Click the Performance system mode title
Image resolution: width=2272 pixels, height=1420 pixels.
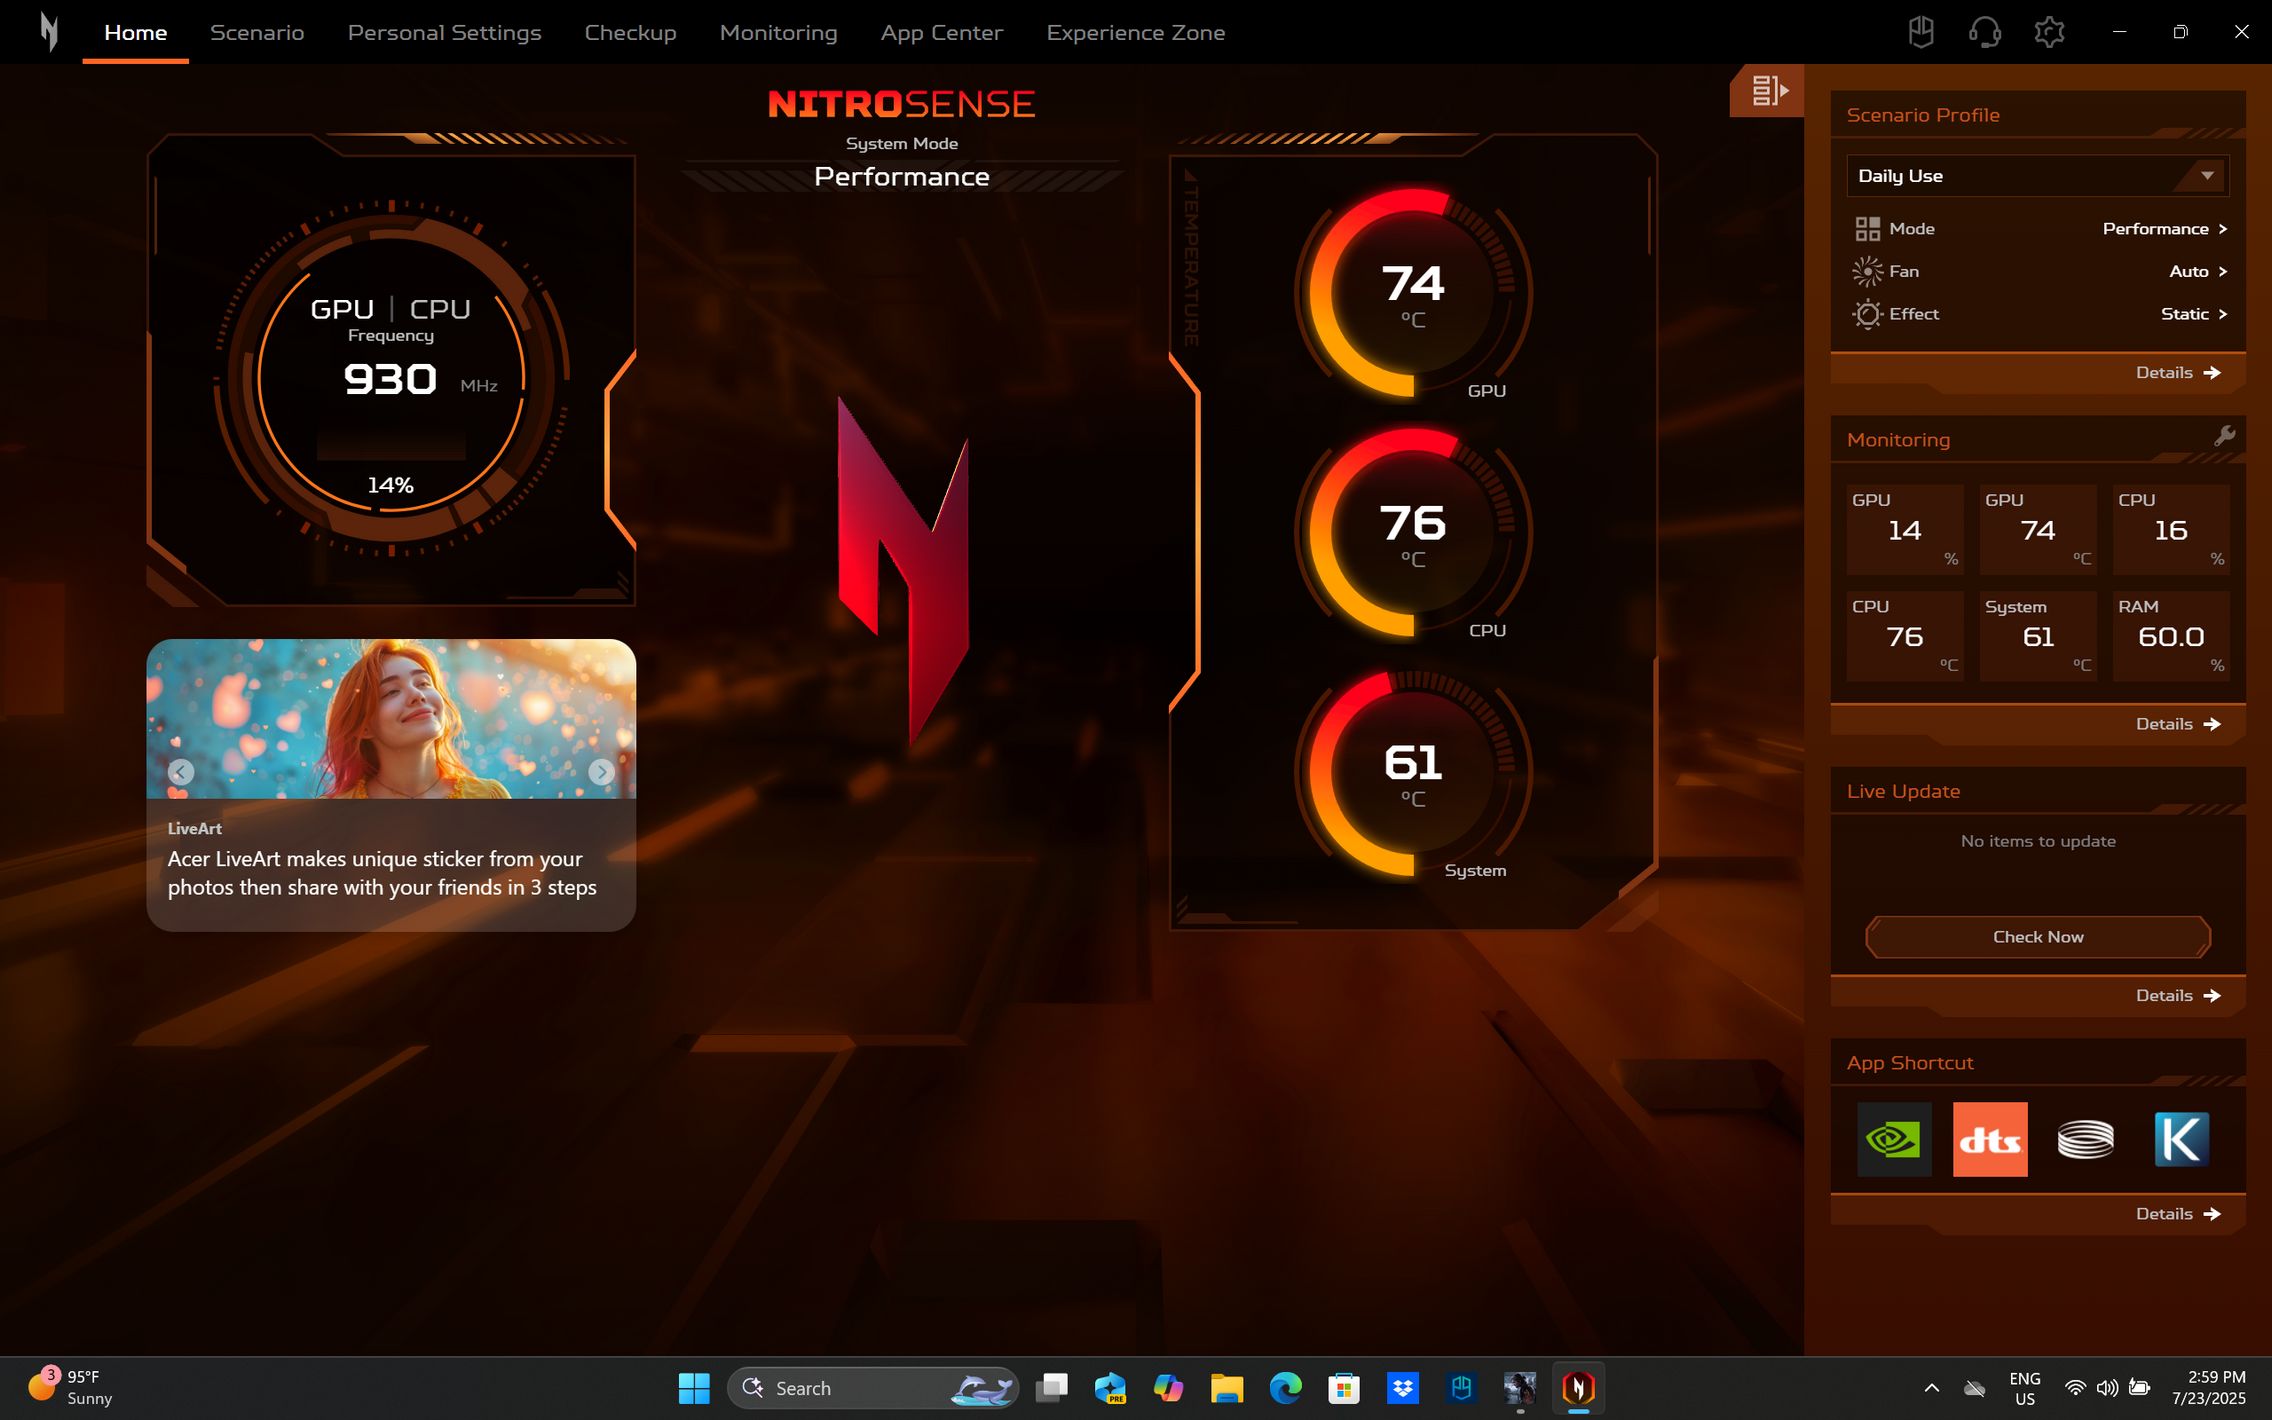coord(901,177)
